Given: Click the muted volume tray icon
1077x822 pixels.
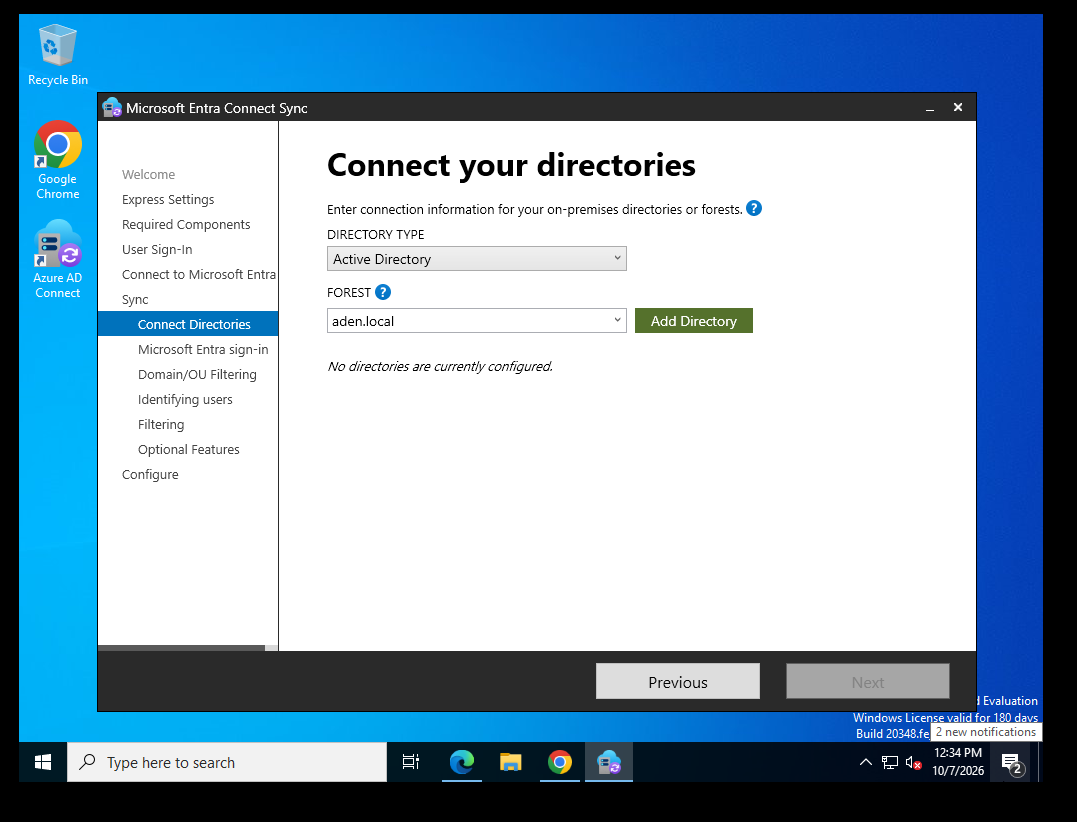Looking at the screenshot, I should coord(913,762).
